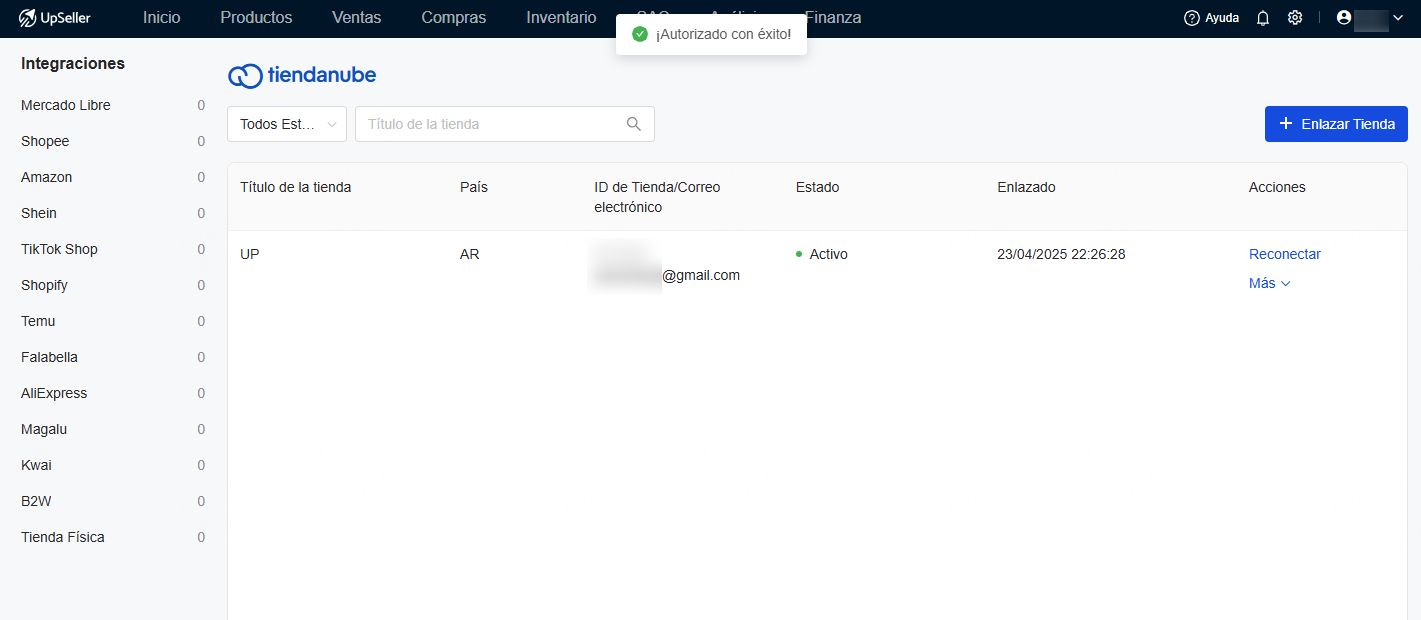The width and height of the screenshot is (1421, 620).
Task: Click the Activo status cell
Action: (822, 254)
